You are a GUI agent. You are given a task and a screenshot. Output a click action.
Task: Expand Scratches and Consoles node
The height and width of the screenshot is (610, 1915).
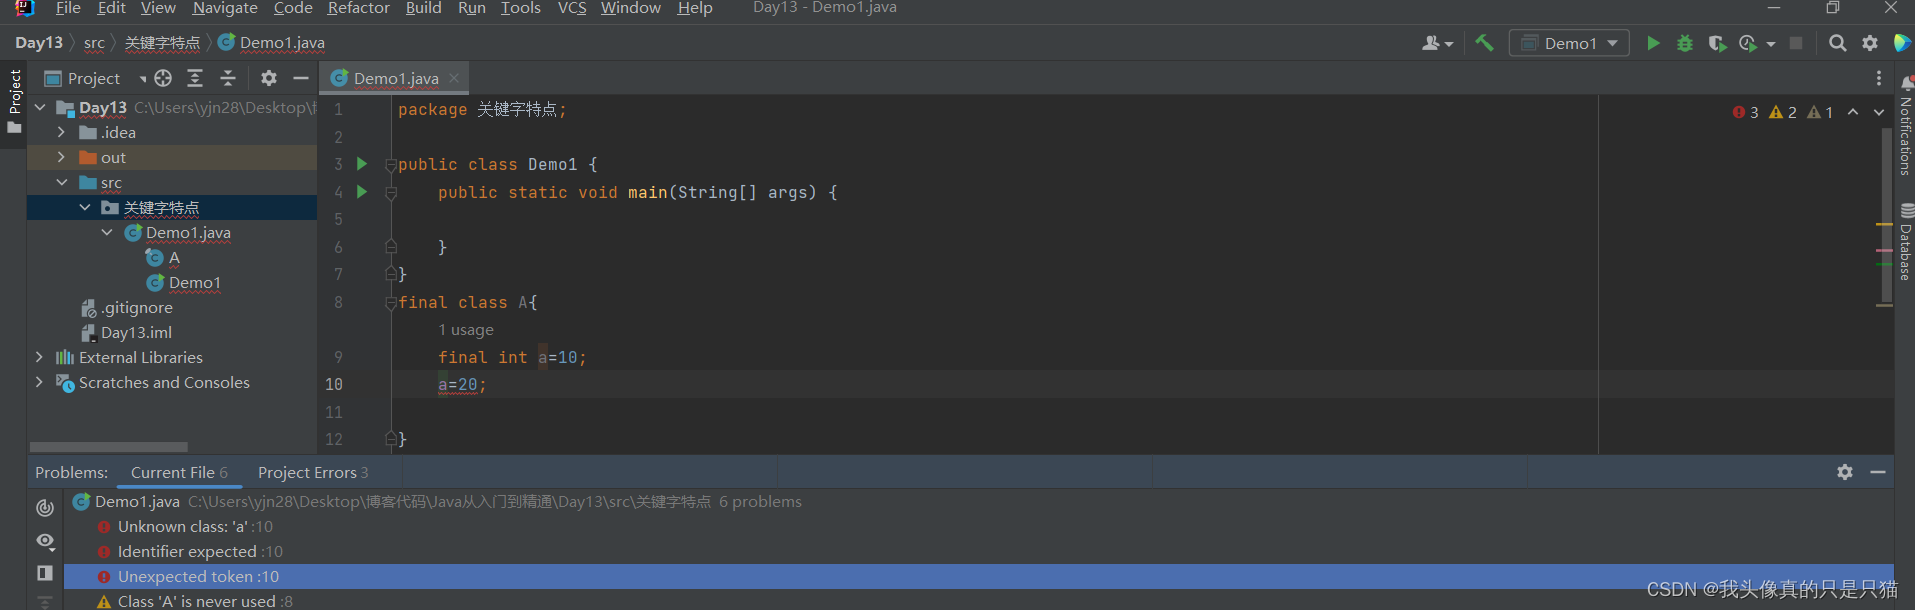coord(40,382)
